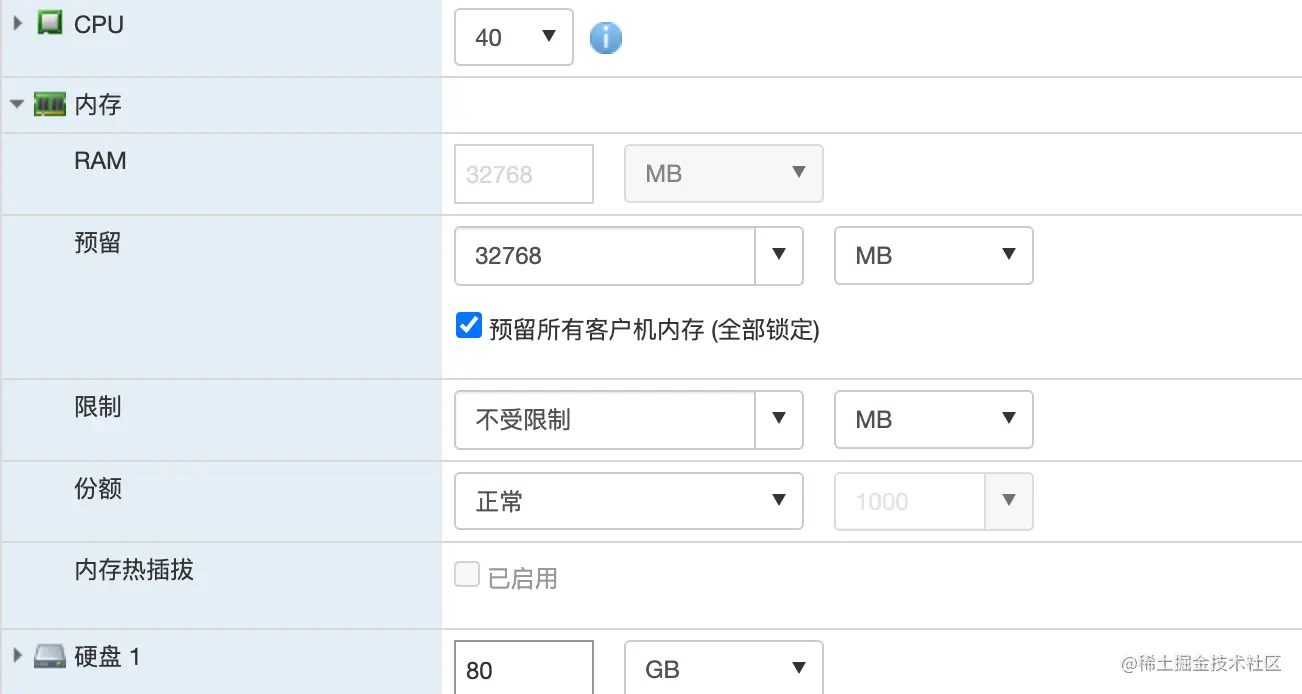Open the 份额 value 1000 dropdown arrow

point(1009,501)
